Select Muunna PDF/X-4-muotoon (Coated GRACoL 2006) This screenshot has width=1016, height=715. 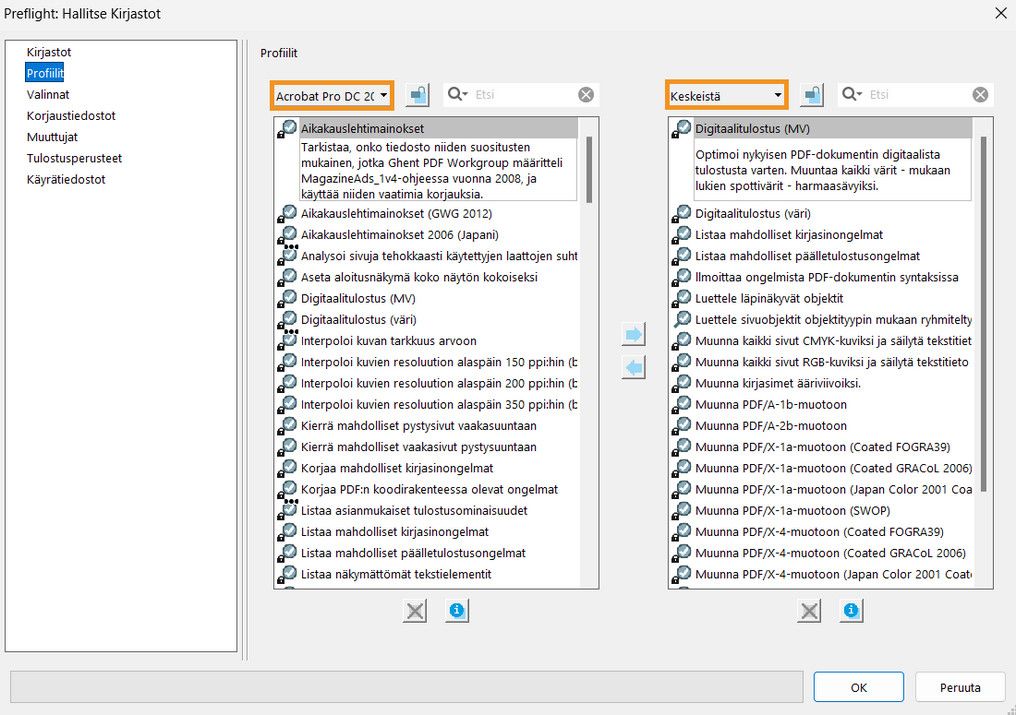(x=830, y=553)
